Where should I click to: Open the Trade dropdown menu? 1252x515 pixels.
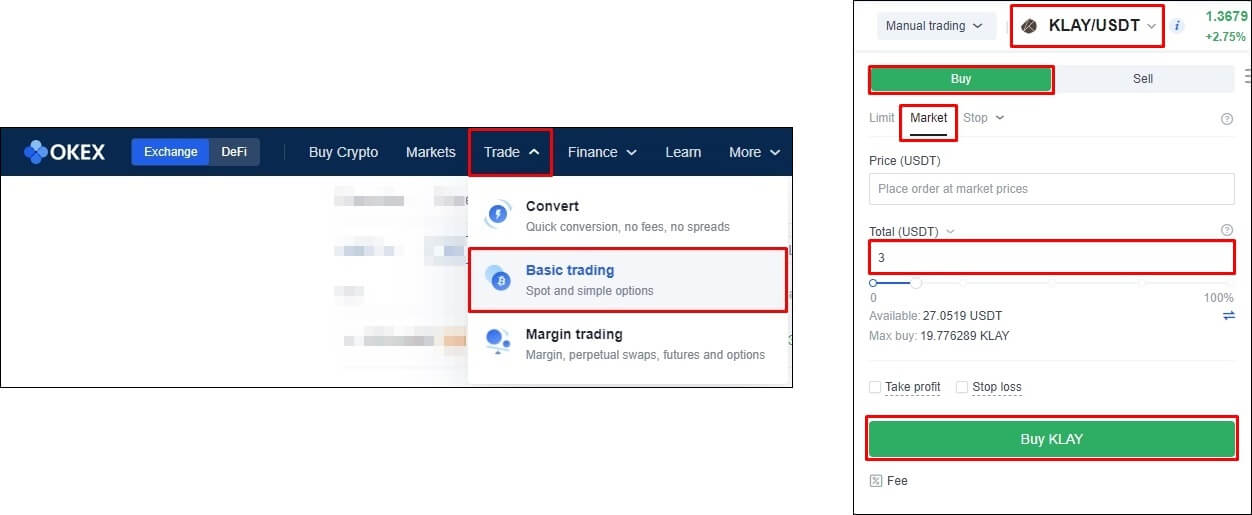click(x=511, y=152)
